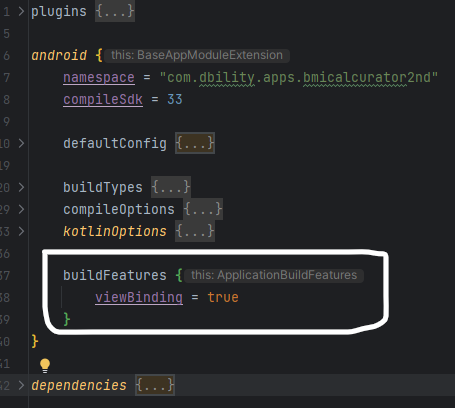Expand the defaultConfig fold arrow in gutter

click(x=21, y=143)
